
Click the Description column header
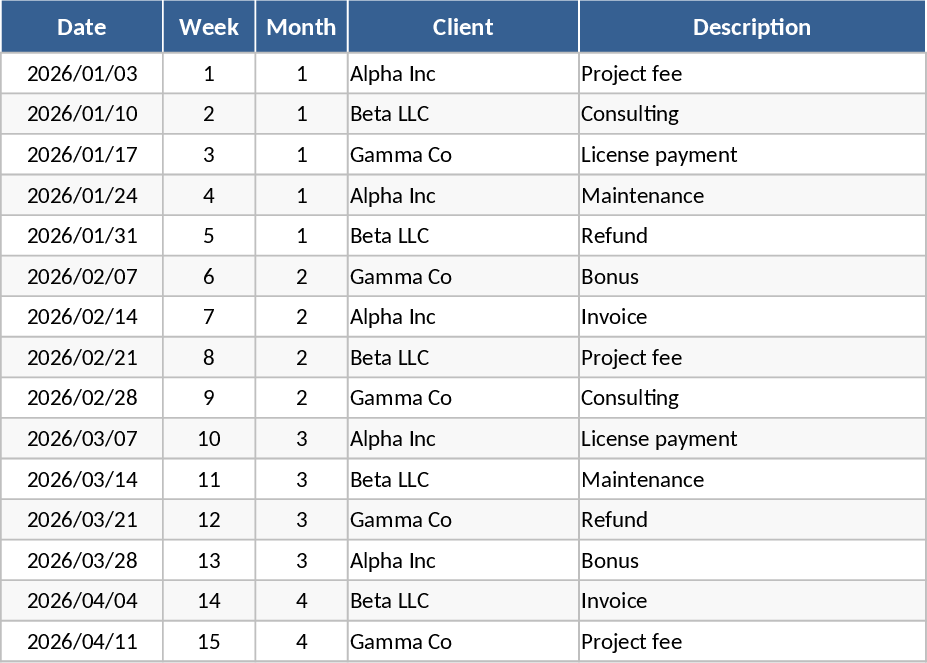point(751,27)
